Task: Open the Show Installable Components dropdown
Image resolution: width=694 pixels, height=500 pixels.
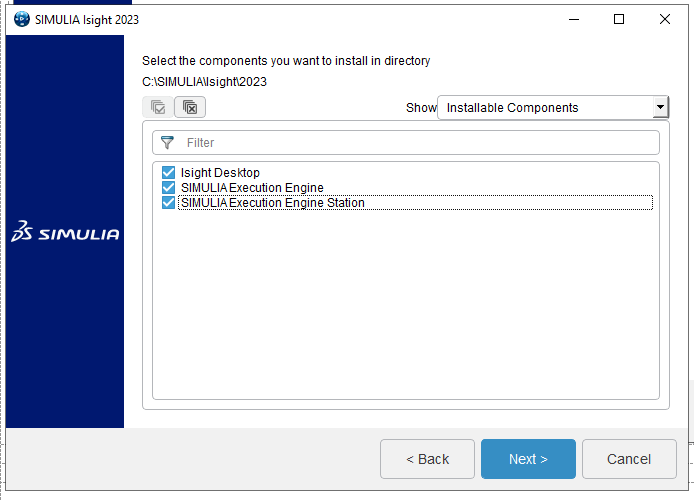Action: click(x=553, y=108)
